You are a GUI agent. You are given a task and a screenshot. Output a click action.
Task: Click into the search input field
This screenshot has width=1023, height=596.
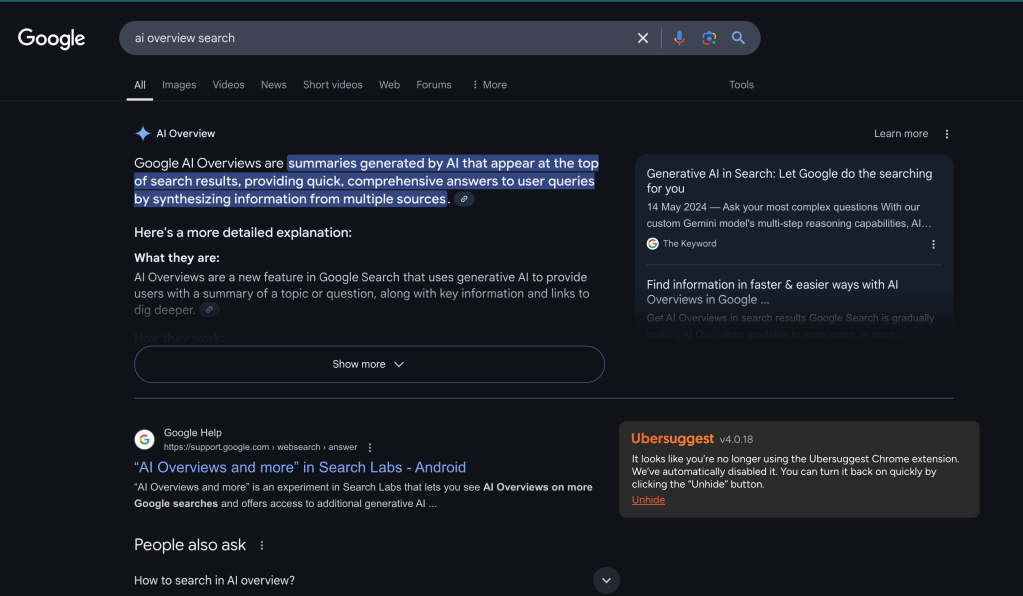click(x=380, y=38)
